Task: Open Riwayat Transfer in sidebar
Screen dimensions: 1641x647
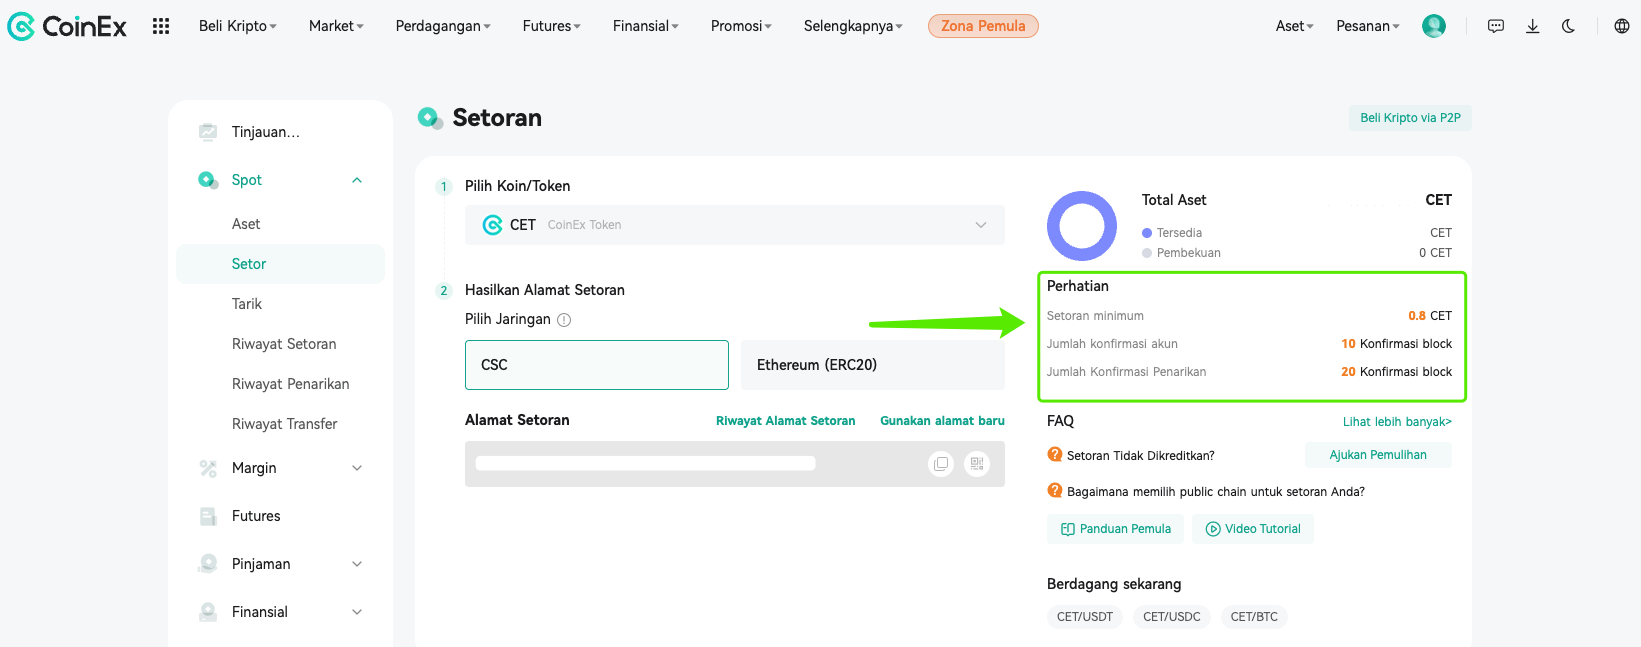Action: point(285,424)
